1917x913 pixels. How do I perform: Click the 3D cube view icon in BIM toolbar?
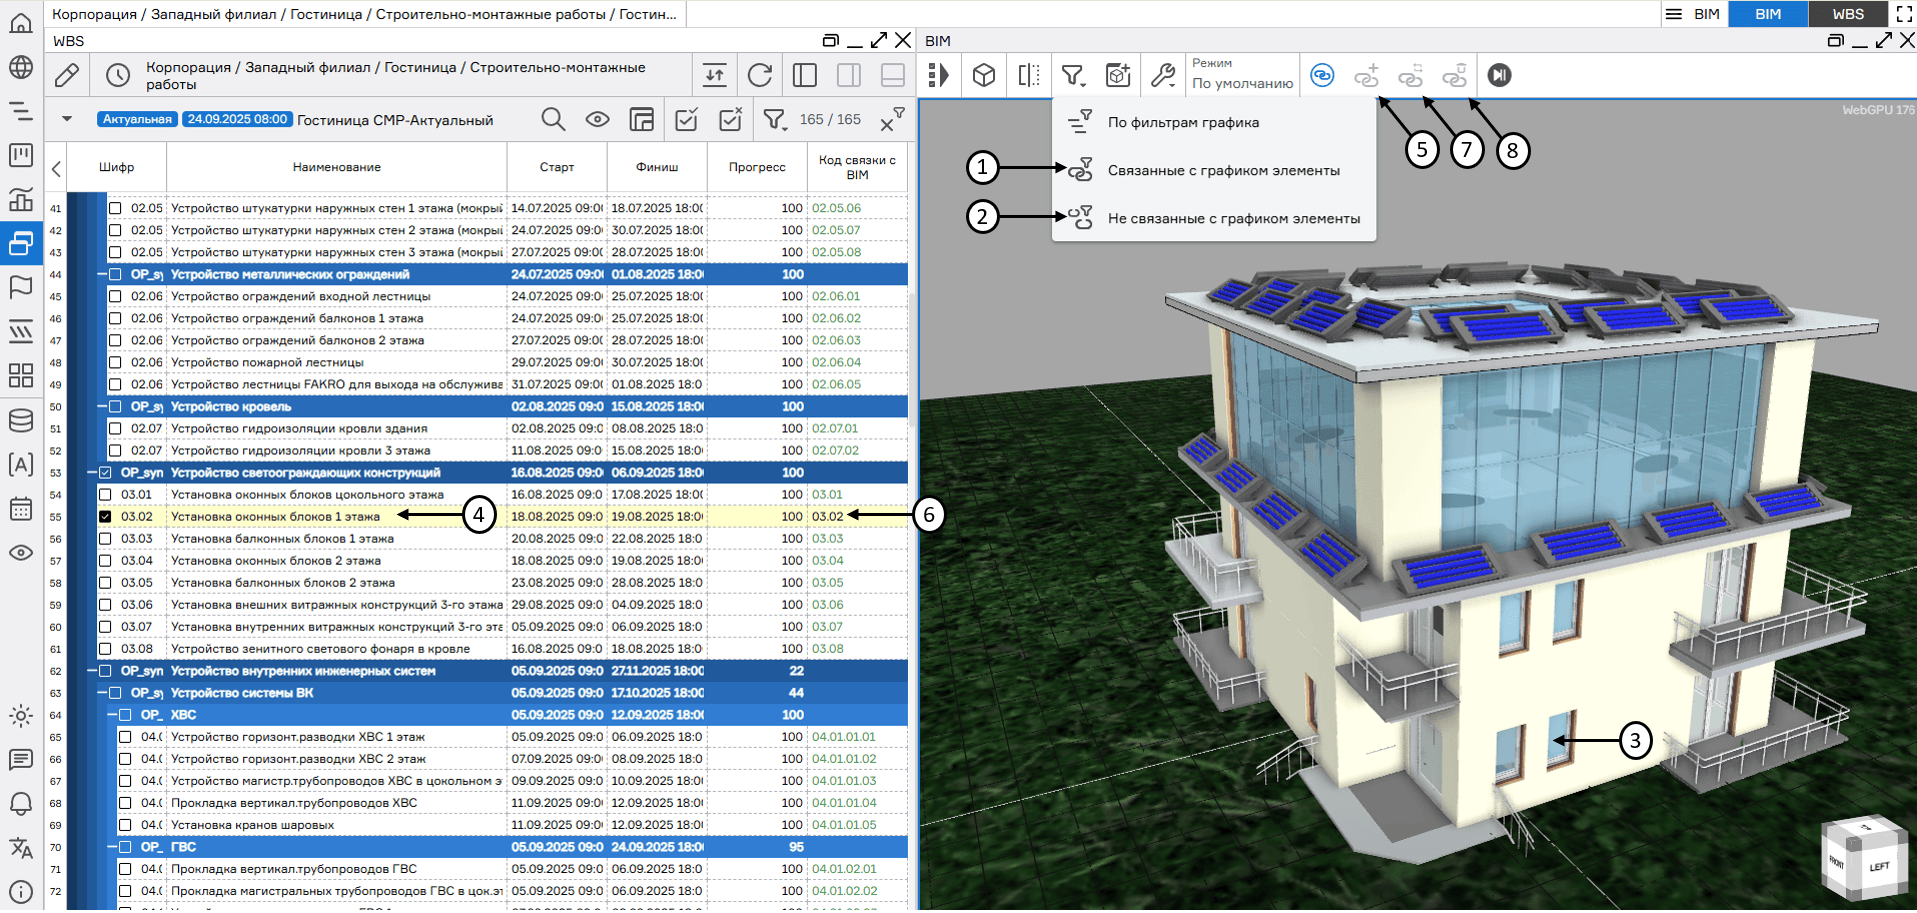coord(984,76)
